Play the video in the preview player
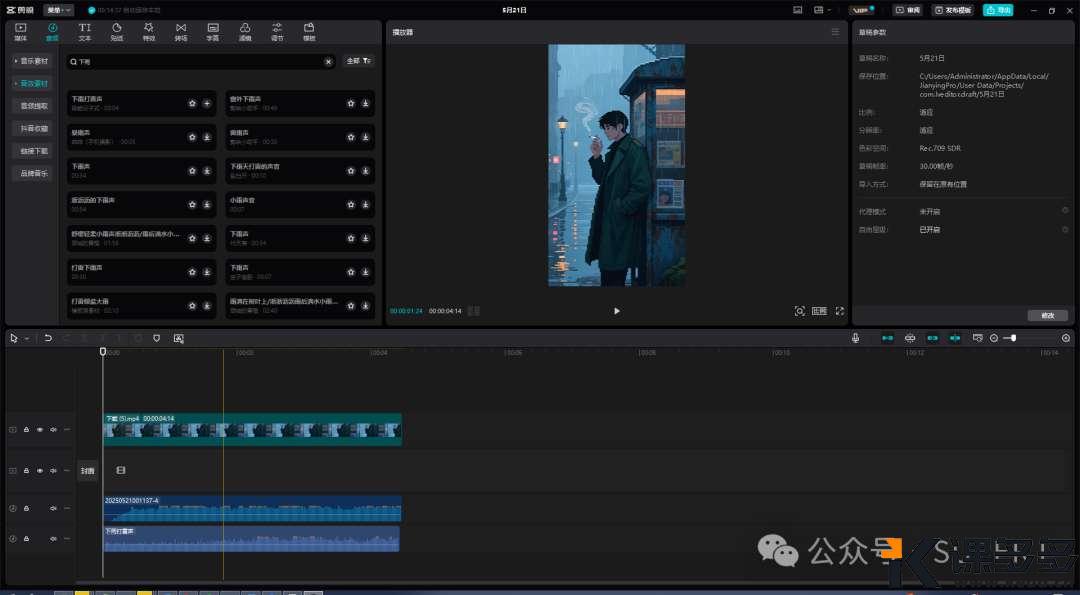Viewport: 1080px width, 595px height. click(616, 311)
